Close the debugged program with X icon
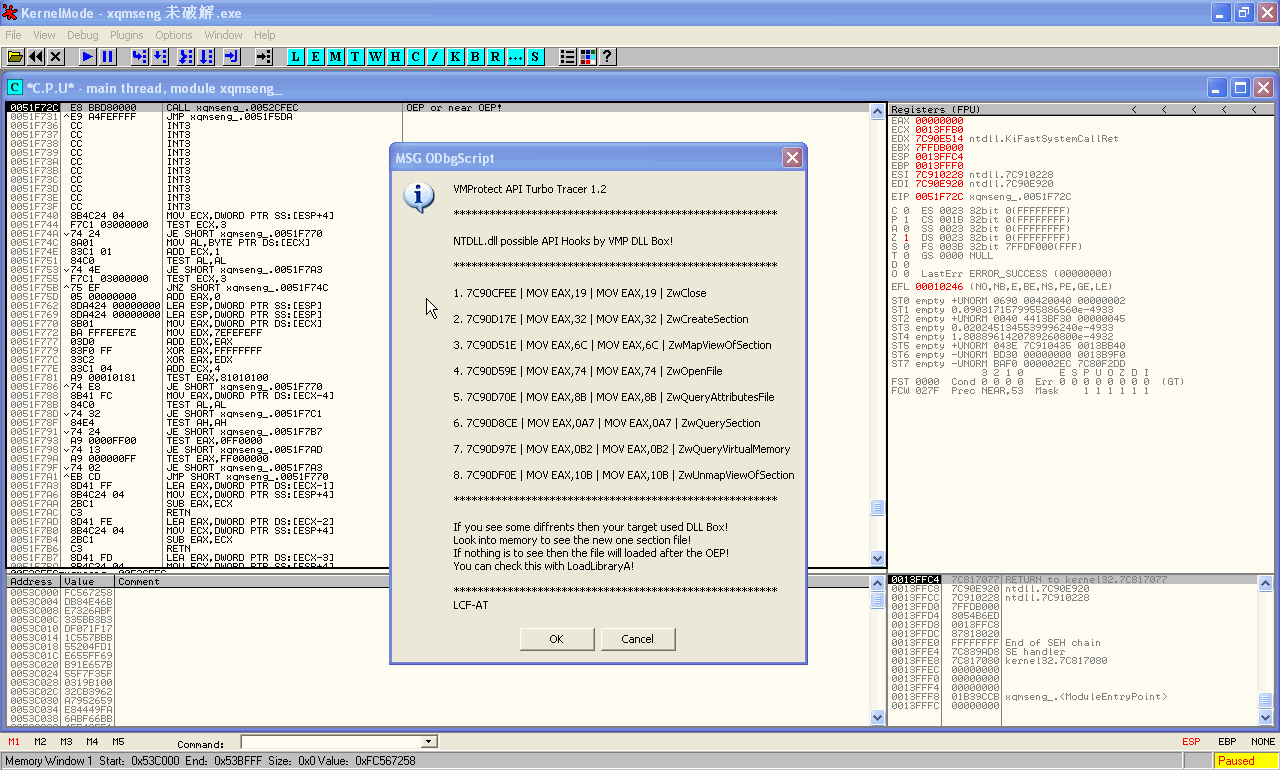 56,57
